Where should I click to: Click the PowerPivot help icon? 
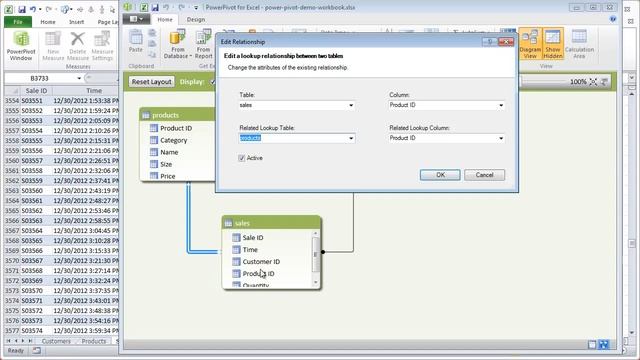point(613,19)
